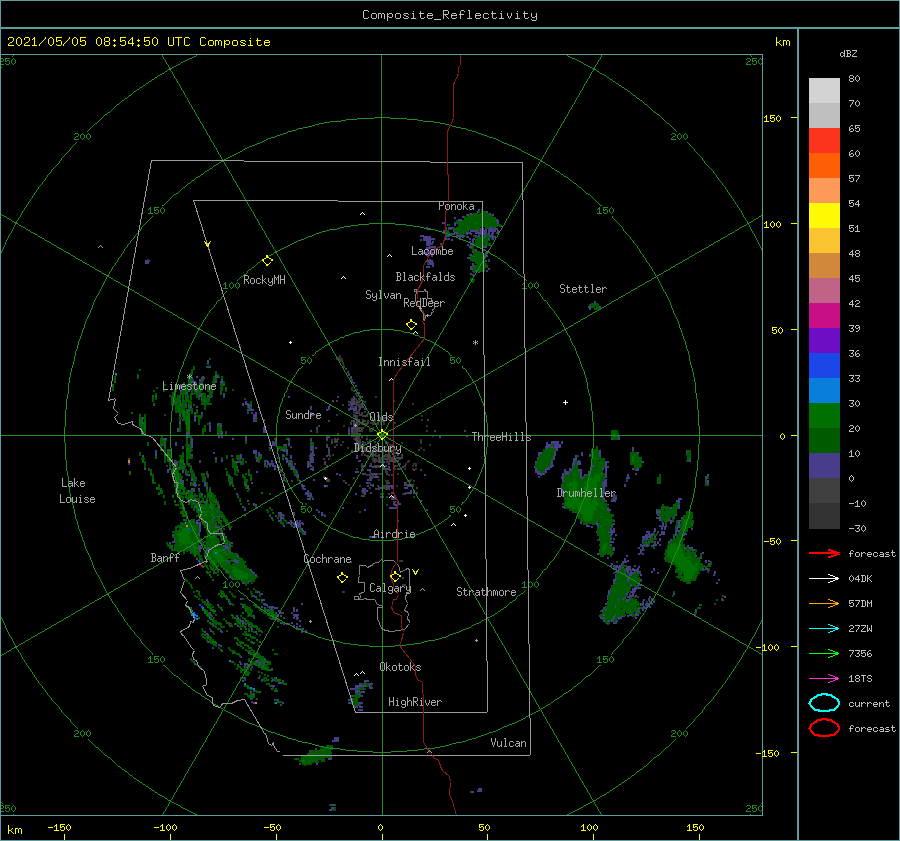The width and height of the screenshot is (900, 841).
Task: Click the yellow diamond marker over Calgary
Action: (395, 576)
